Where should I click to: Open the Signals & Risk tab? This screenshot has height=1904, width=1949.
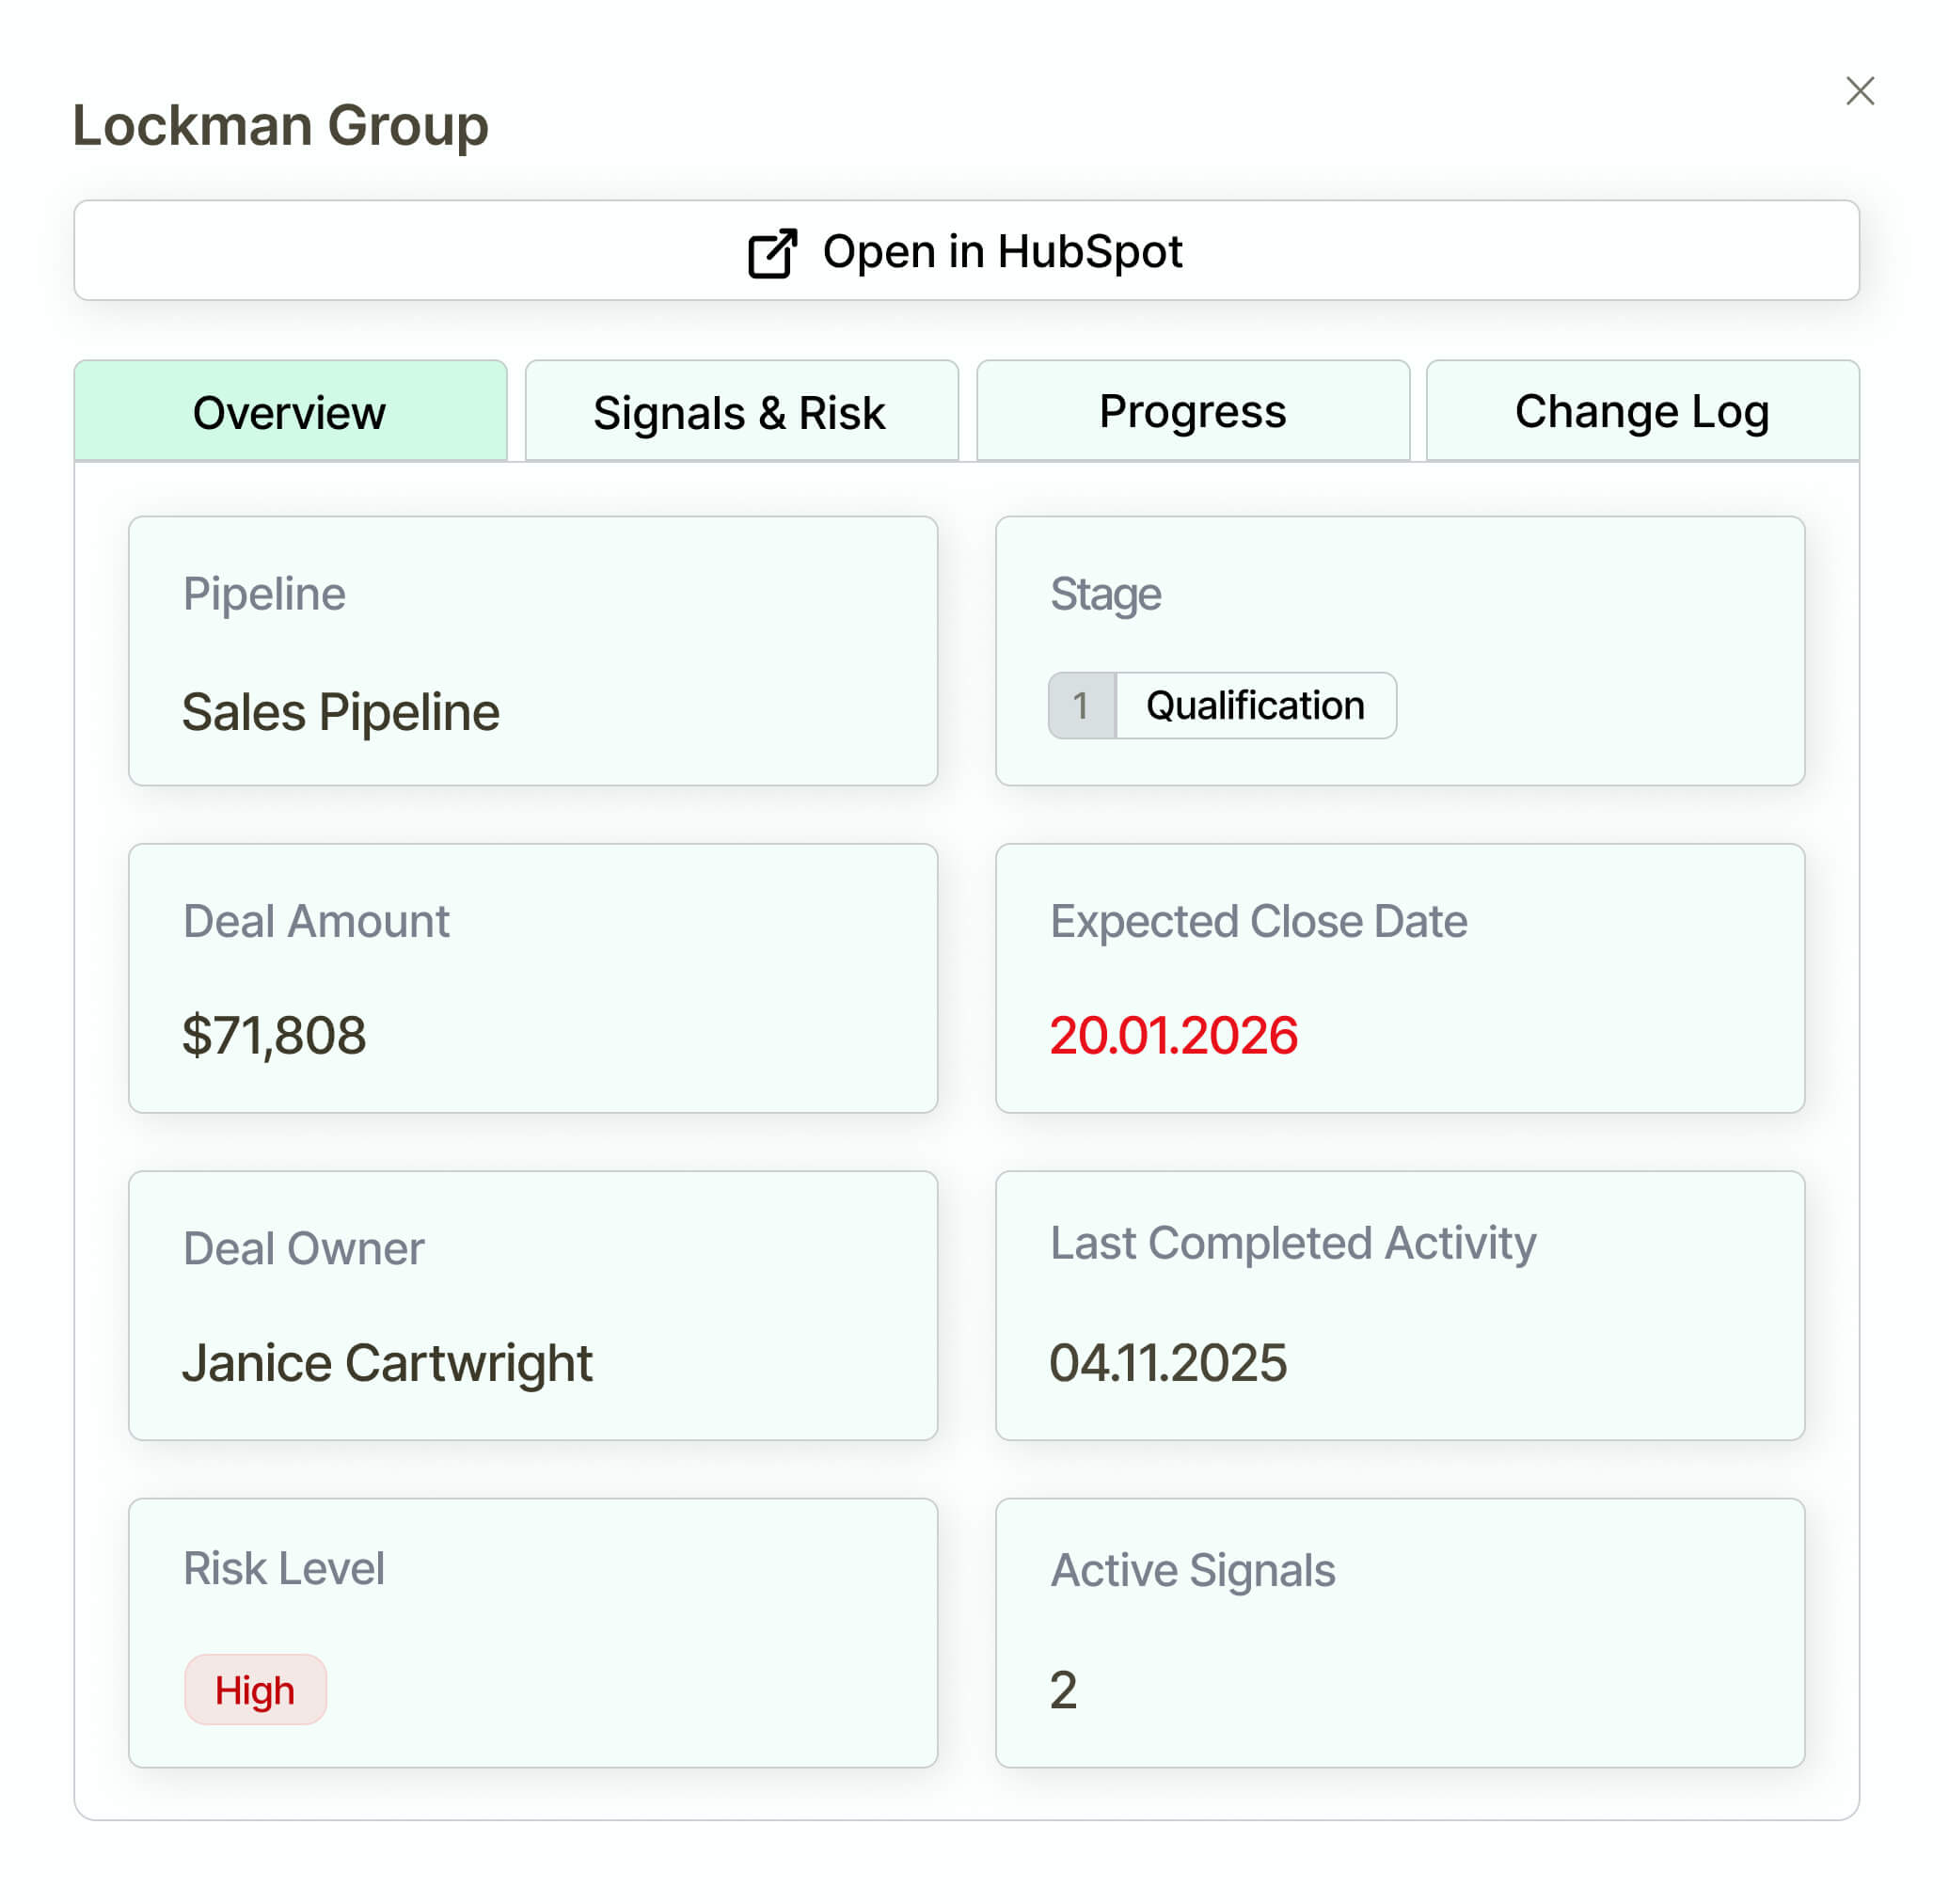point(741,413)
